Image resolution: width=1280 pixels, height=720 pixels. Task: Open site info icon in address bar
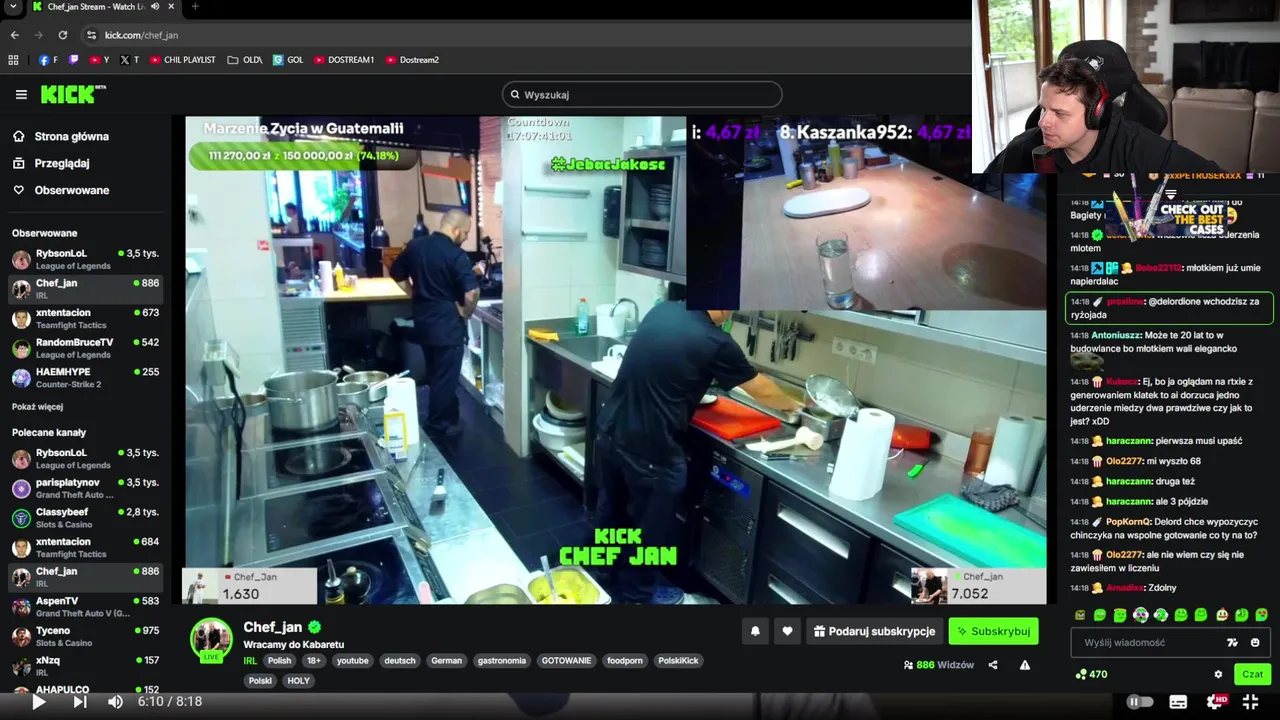click(91, 35)
